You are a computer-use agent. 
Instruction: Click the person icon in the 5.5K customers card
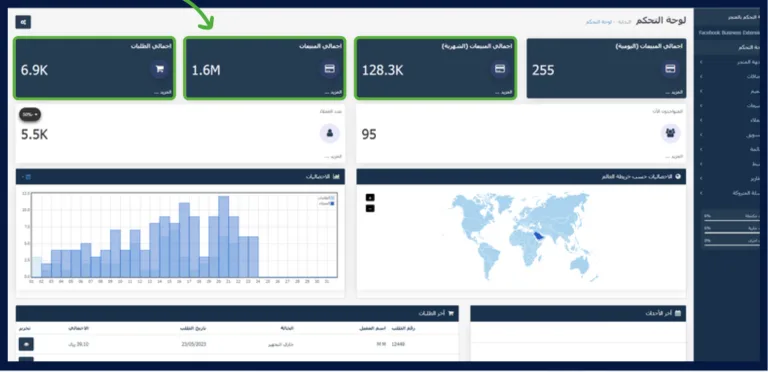pos(330,133)
